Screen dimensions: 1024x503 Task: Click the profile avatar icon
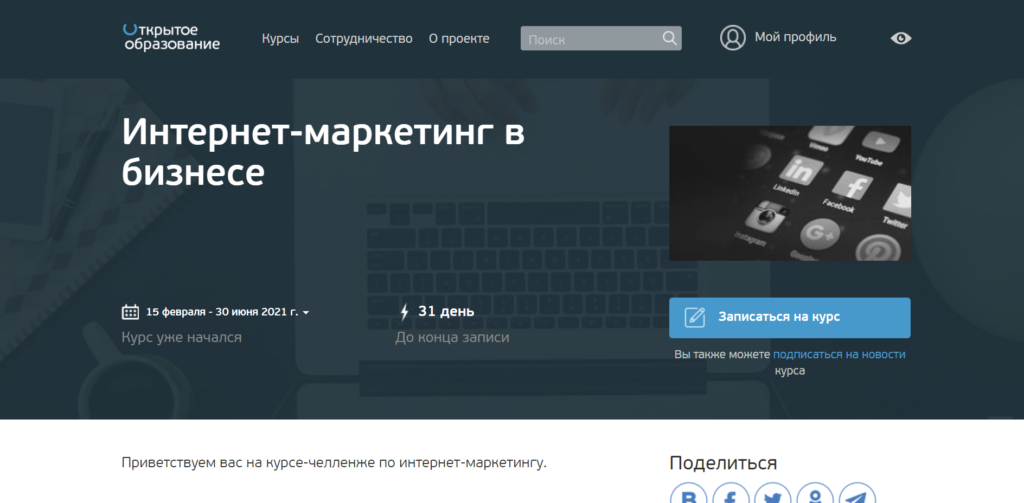733,38
